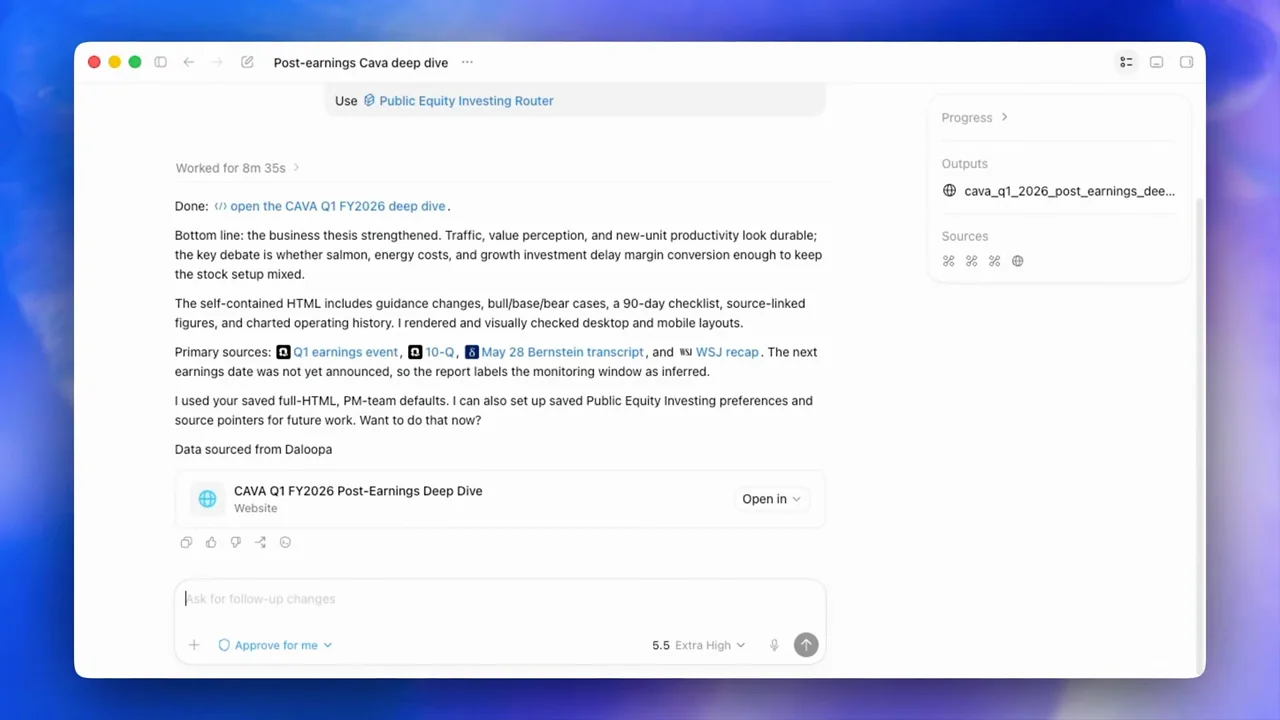Expand the Progress section
The image size is (1280, 720).
coord(975,118)
